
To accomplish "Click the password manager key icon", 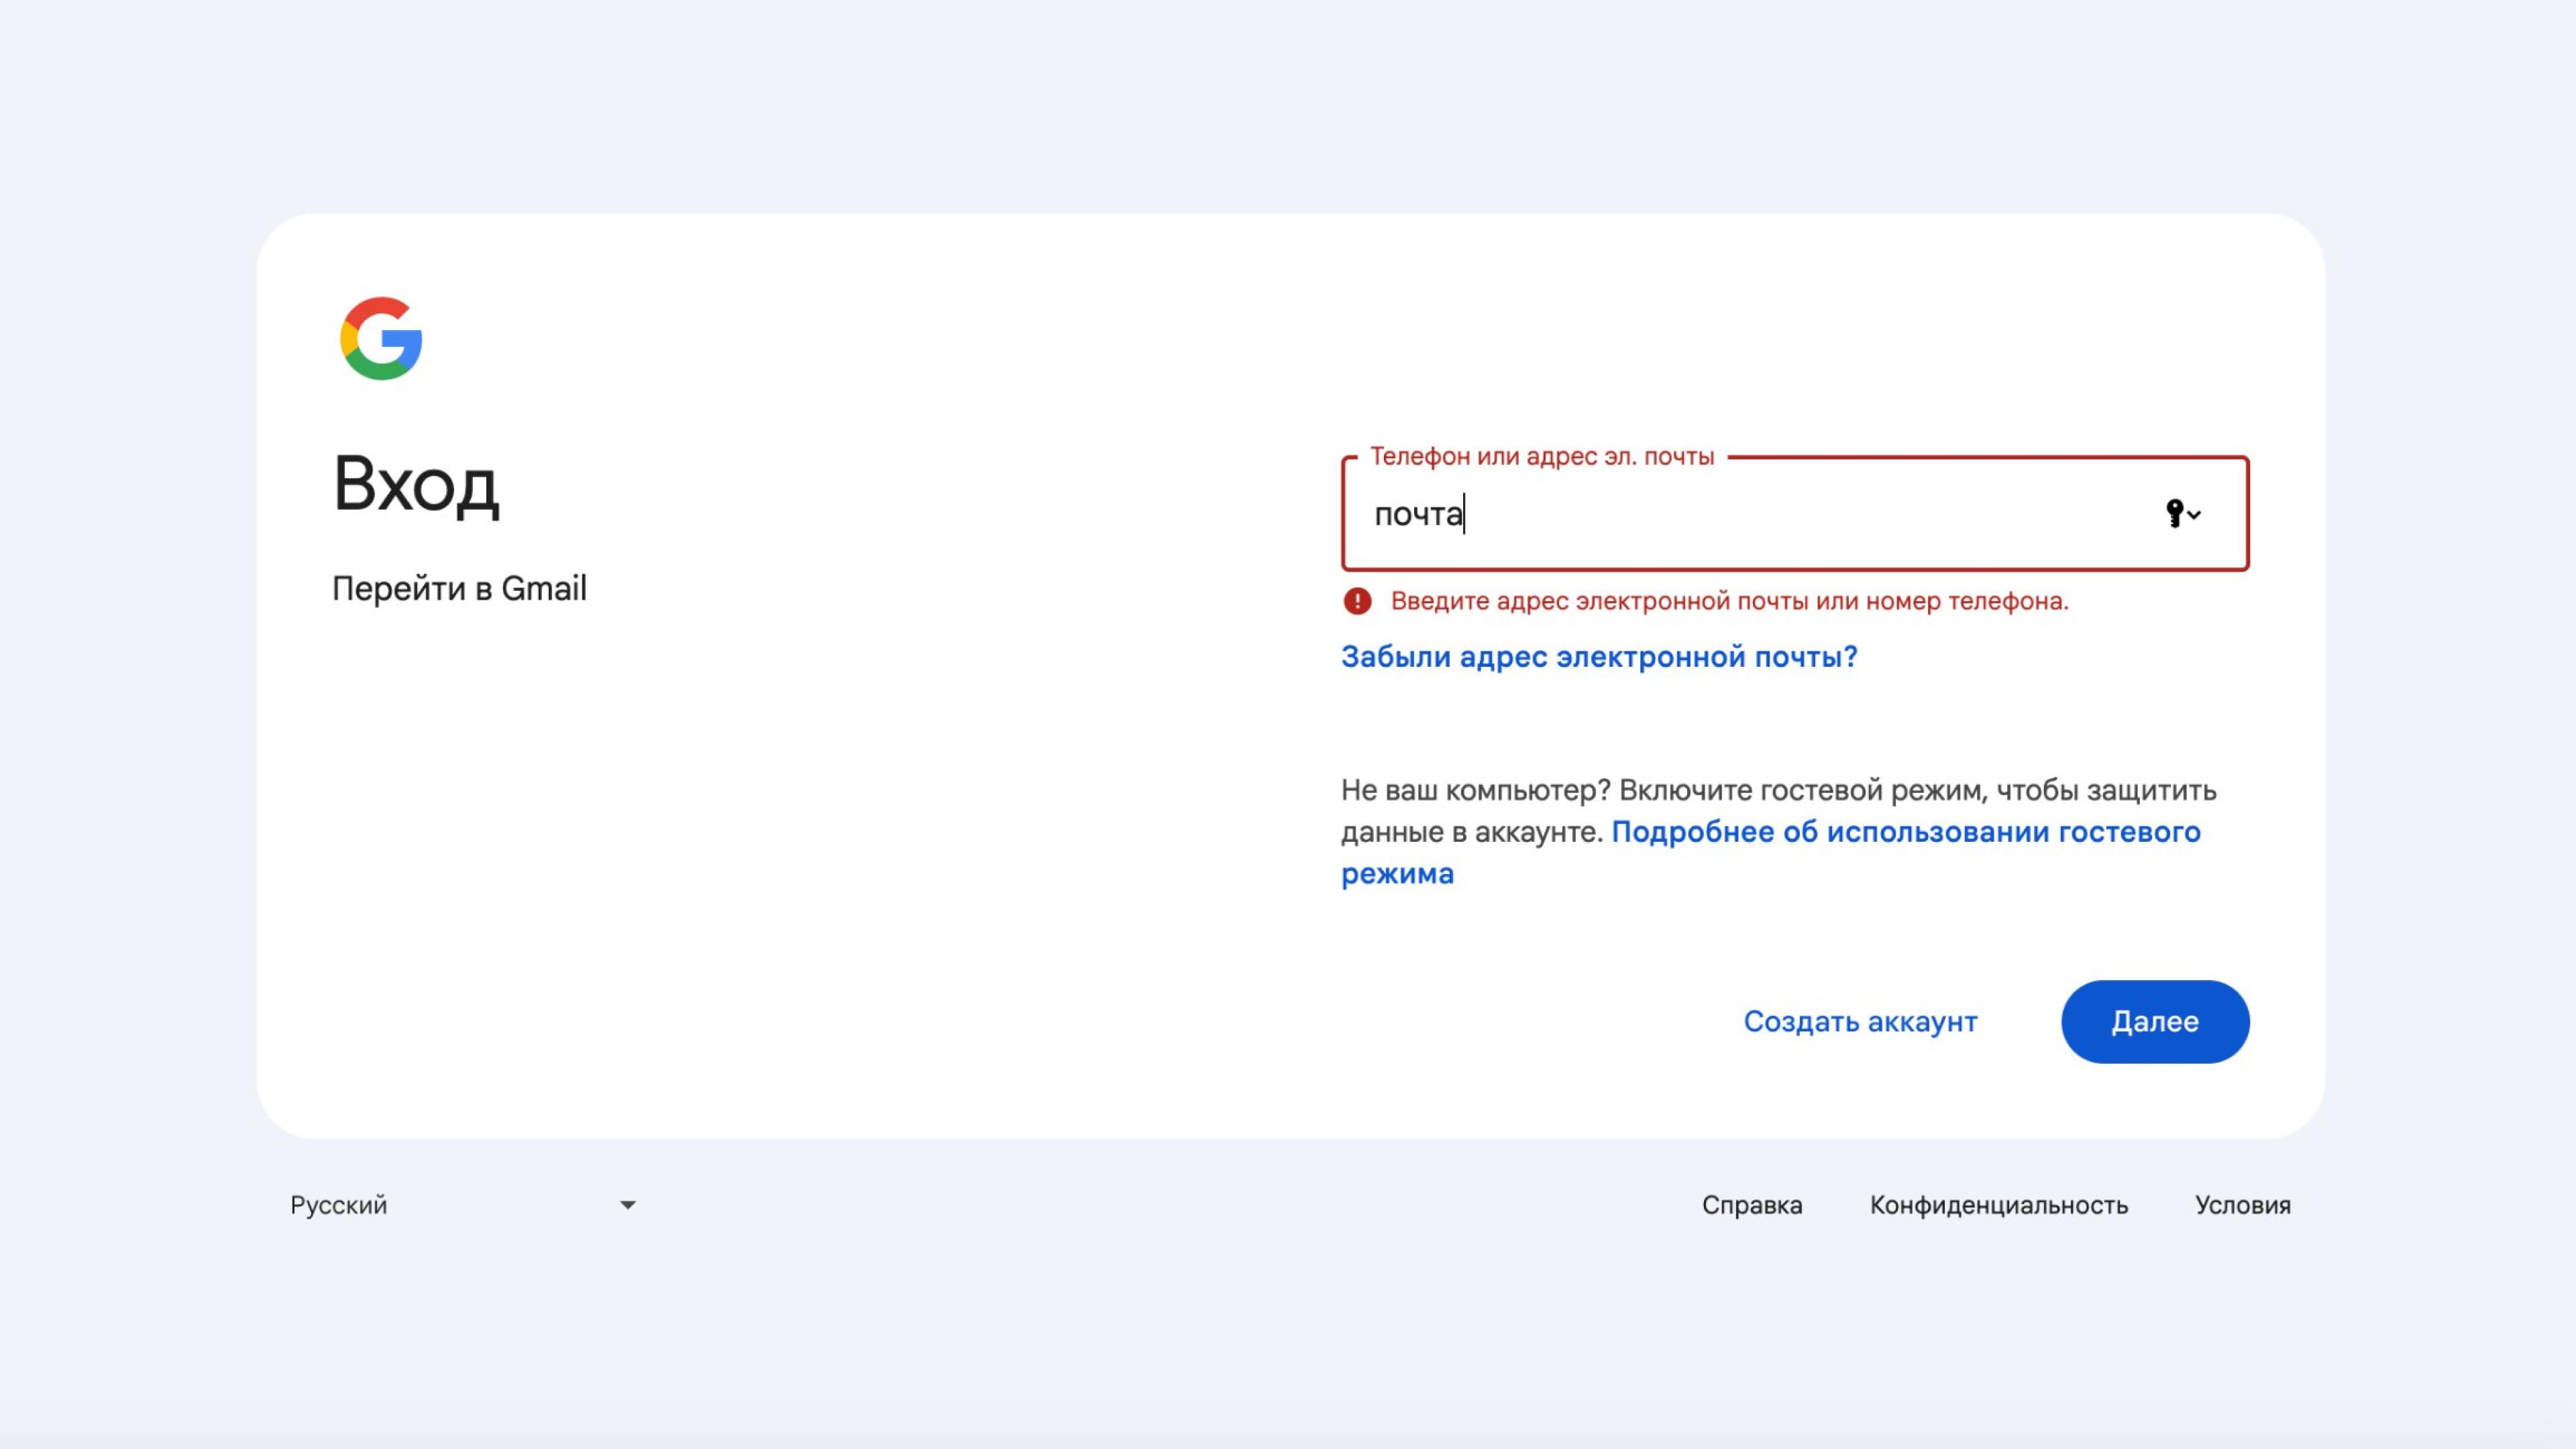I will [2174, 513].
